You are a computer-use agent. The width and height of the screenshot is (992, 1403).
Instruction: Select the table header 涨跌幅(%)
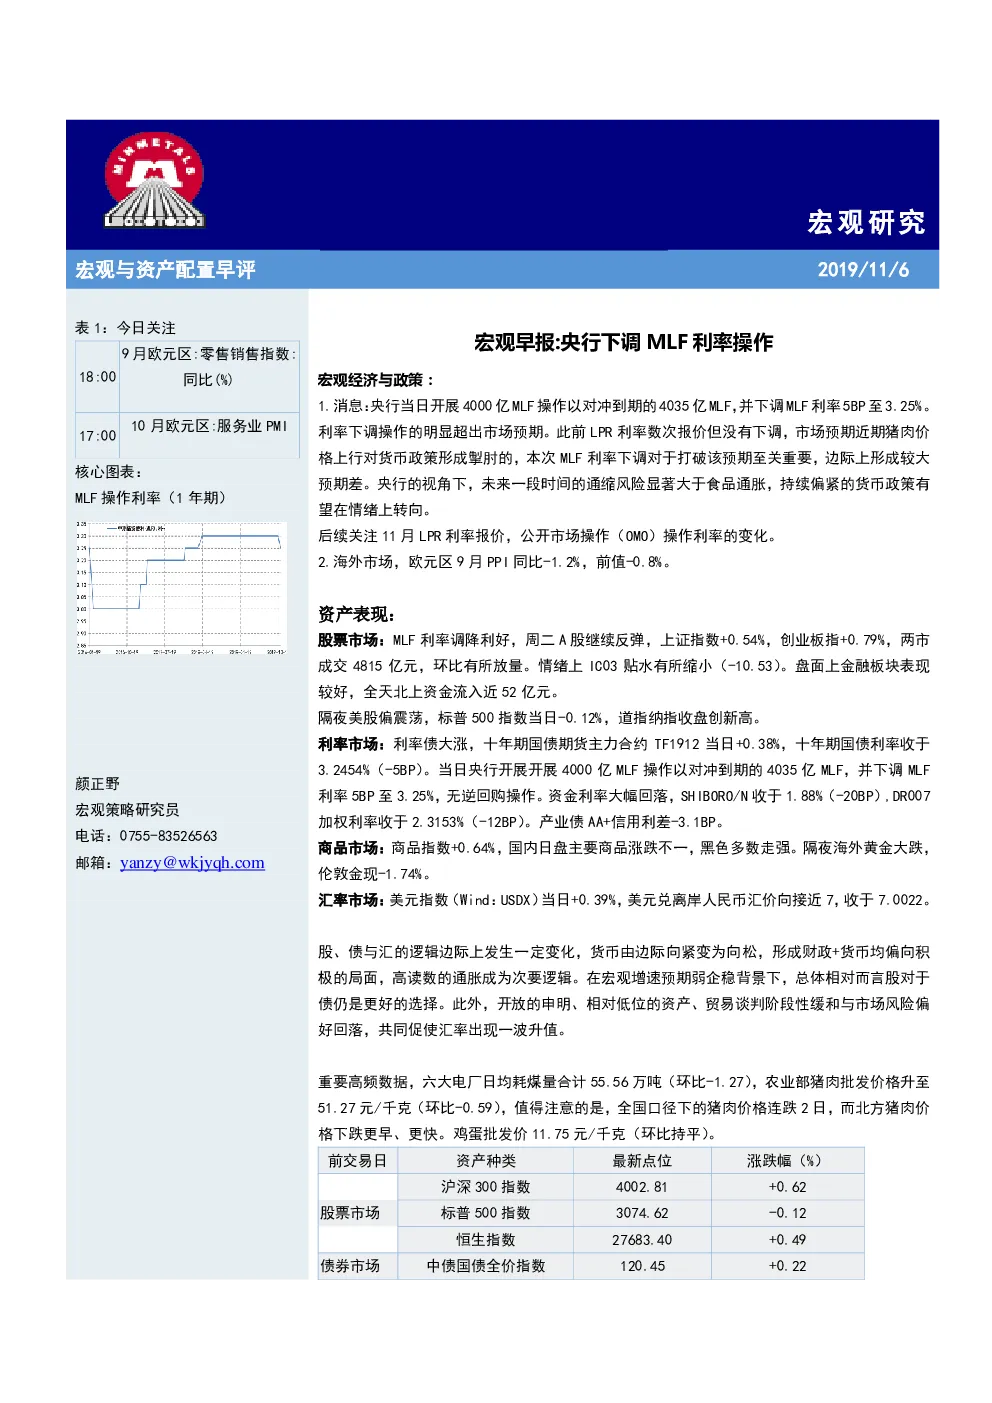pyautogui.click(x=787, y=1160)
